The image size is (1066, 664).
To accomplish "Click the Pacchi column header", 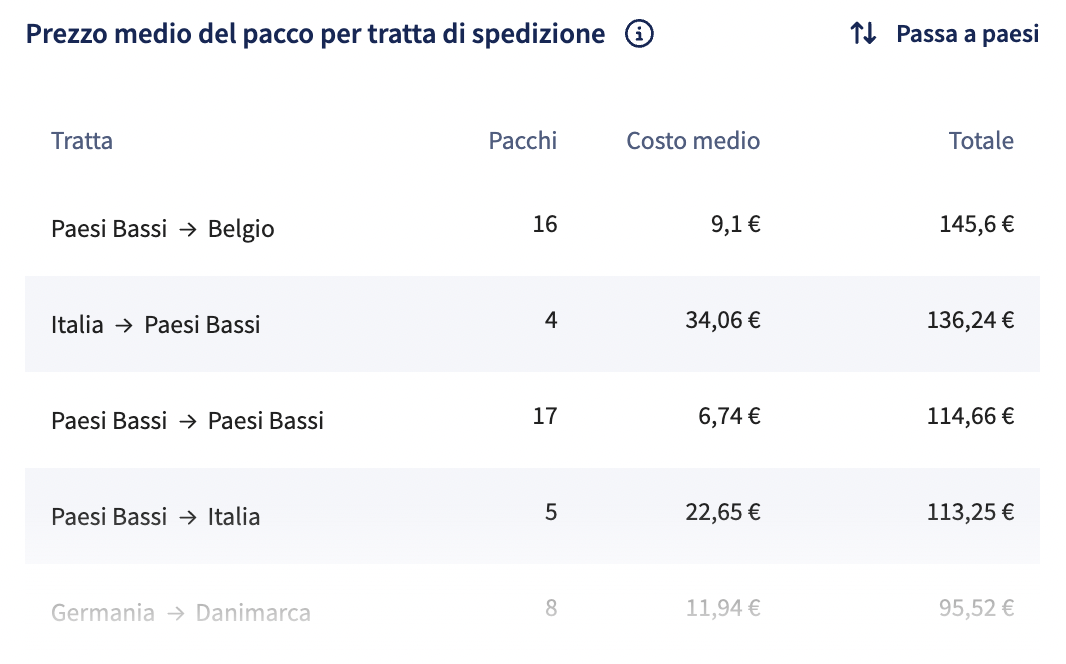I will (x=523, y=141).
